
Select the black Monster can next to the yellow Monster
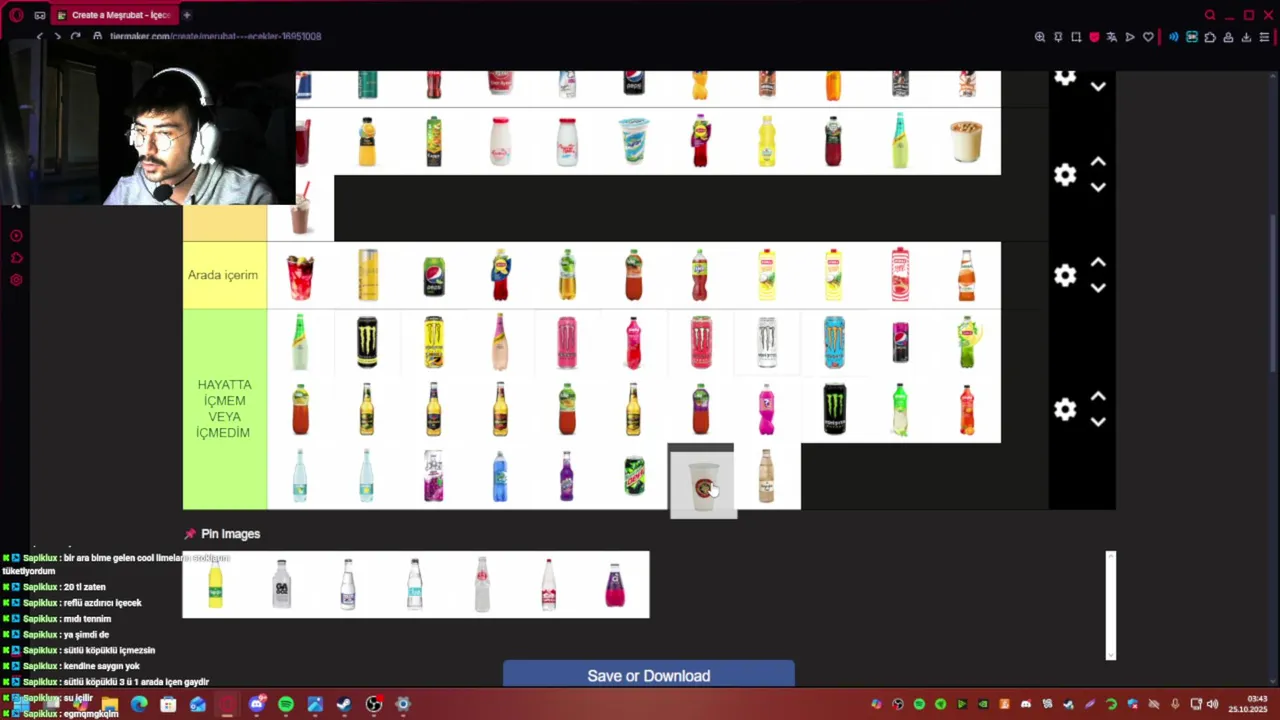[367, 342]
